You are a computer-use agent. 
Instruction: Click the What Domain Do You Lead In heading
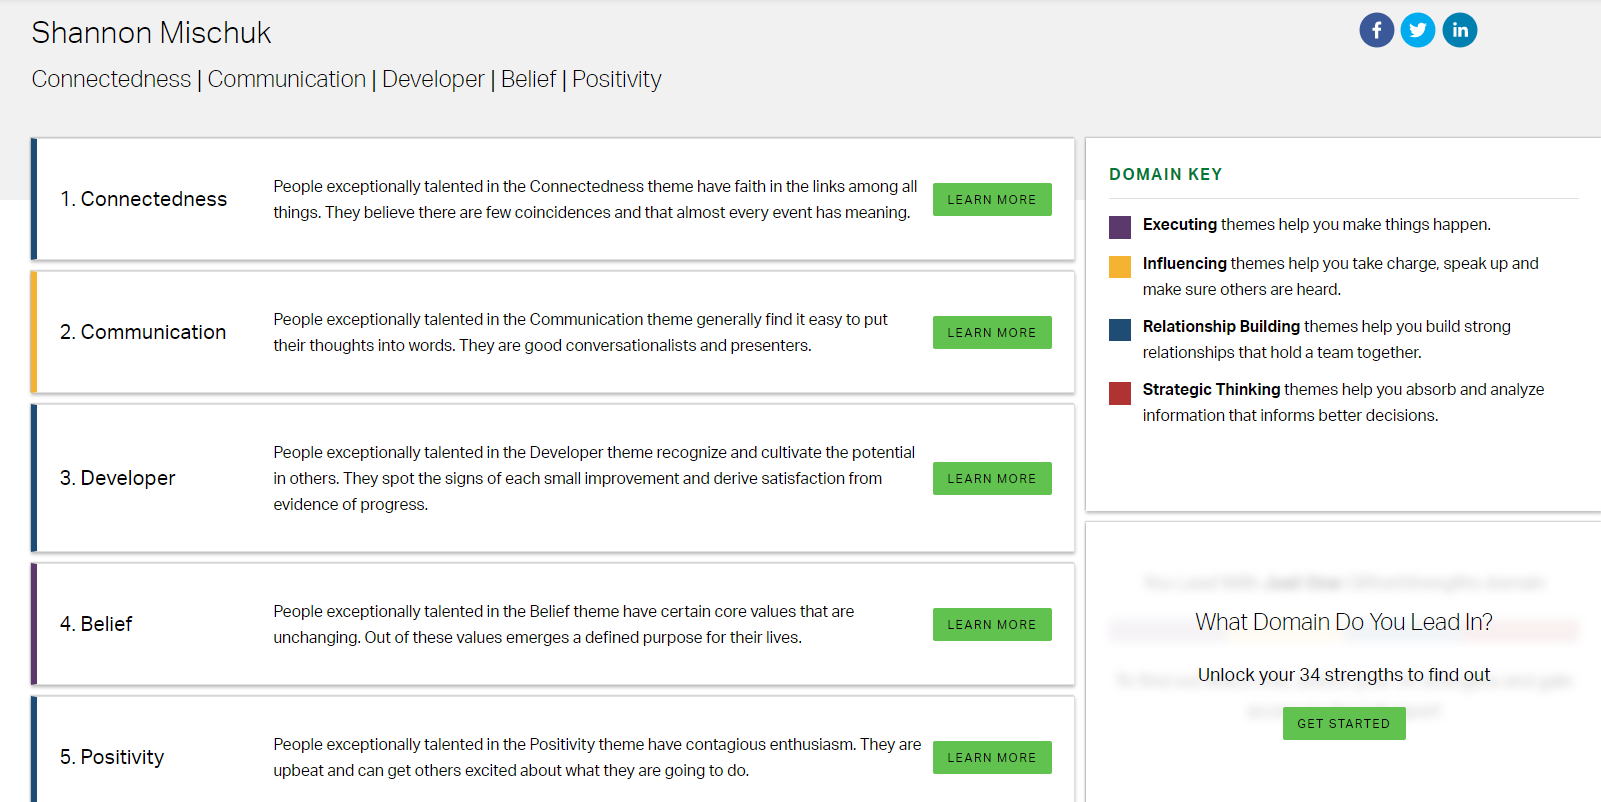[1343, 622]
